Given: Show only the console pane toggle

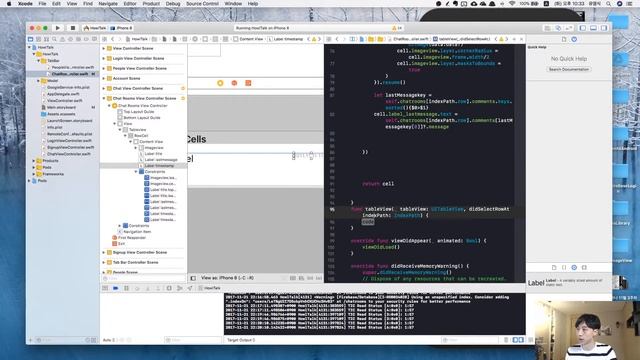Looking at the screenshot, I should tap(521, 340).
